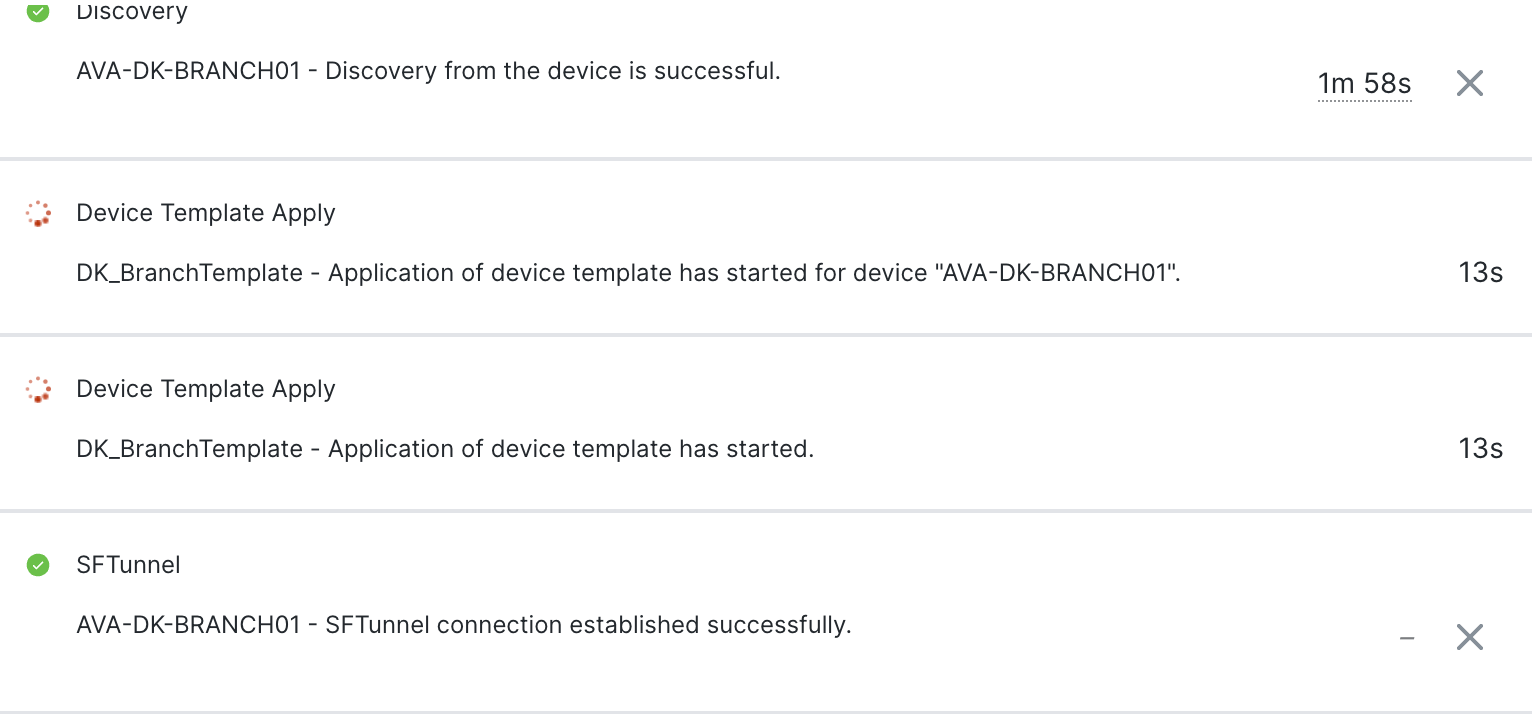Click the success badge on the SFTunnel notification

[x=37, y=565]
